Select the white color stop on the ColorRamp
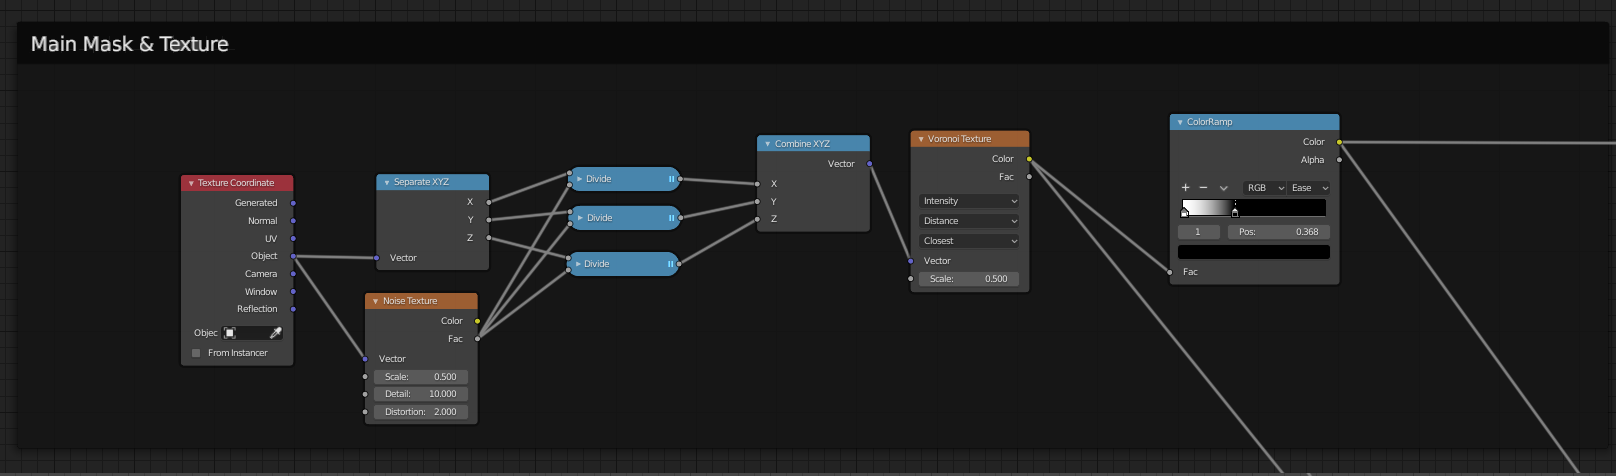The height and width of the screenshot is (476, 1616). 1185,212
